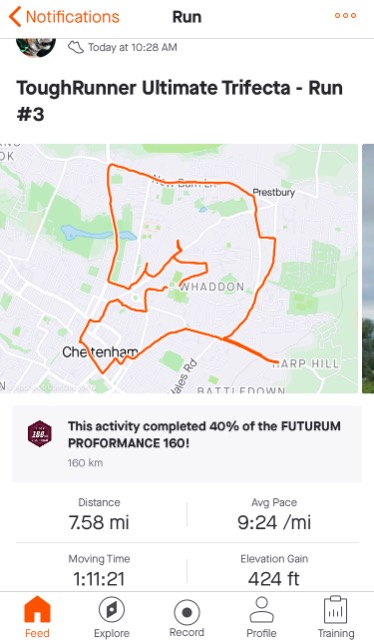Tap the back chevron beside Notifications
Viewport: 374px width, 640px height.
[x=15, y=17]
